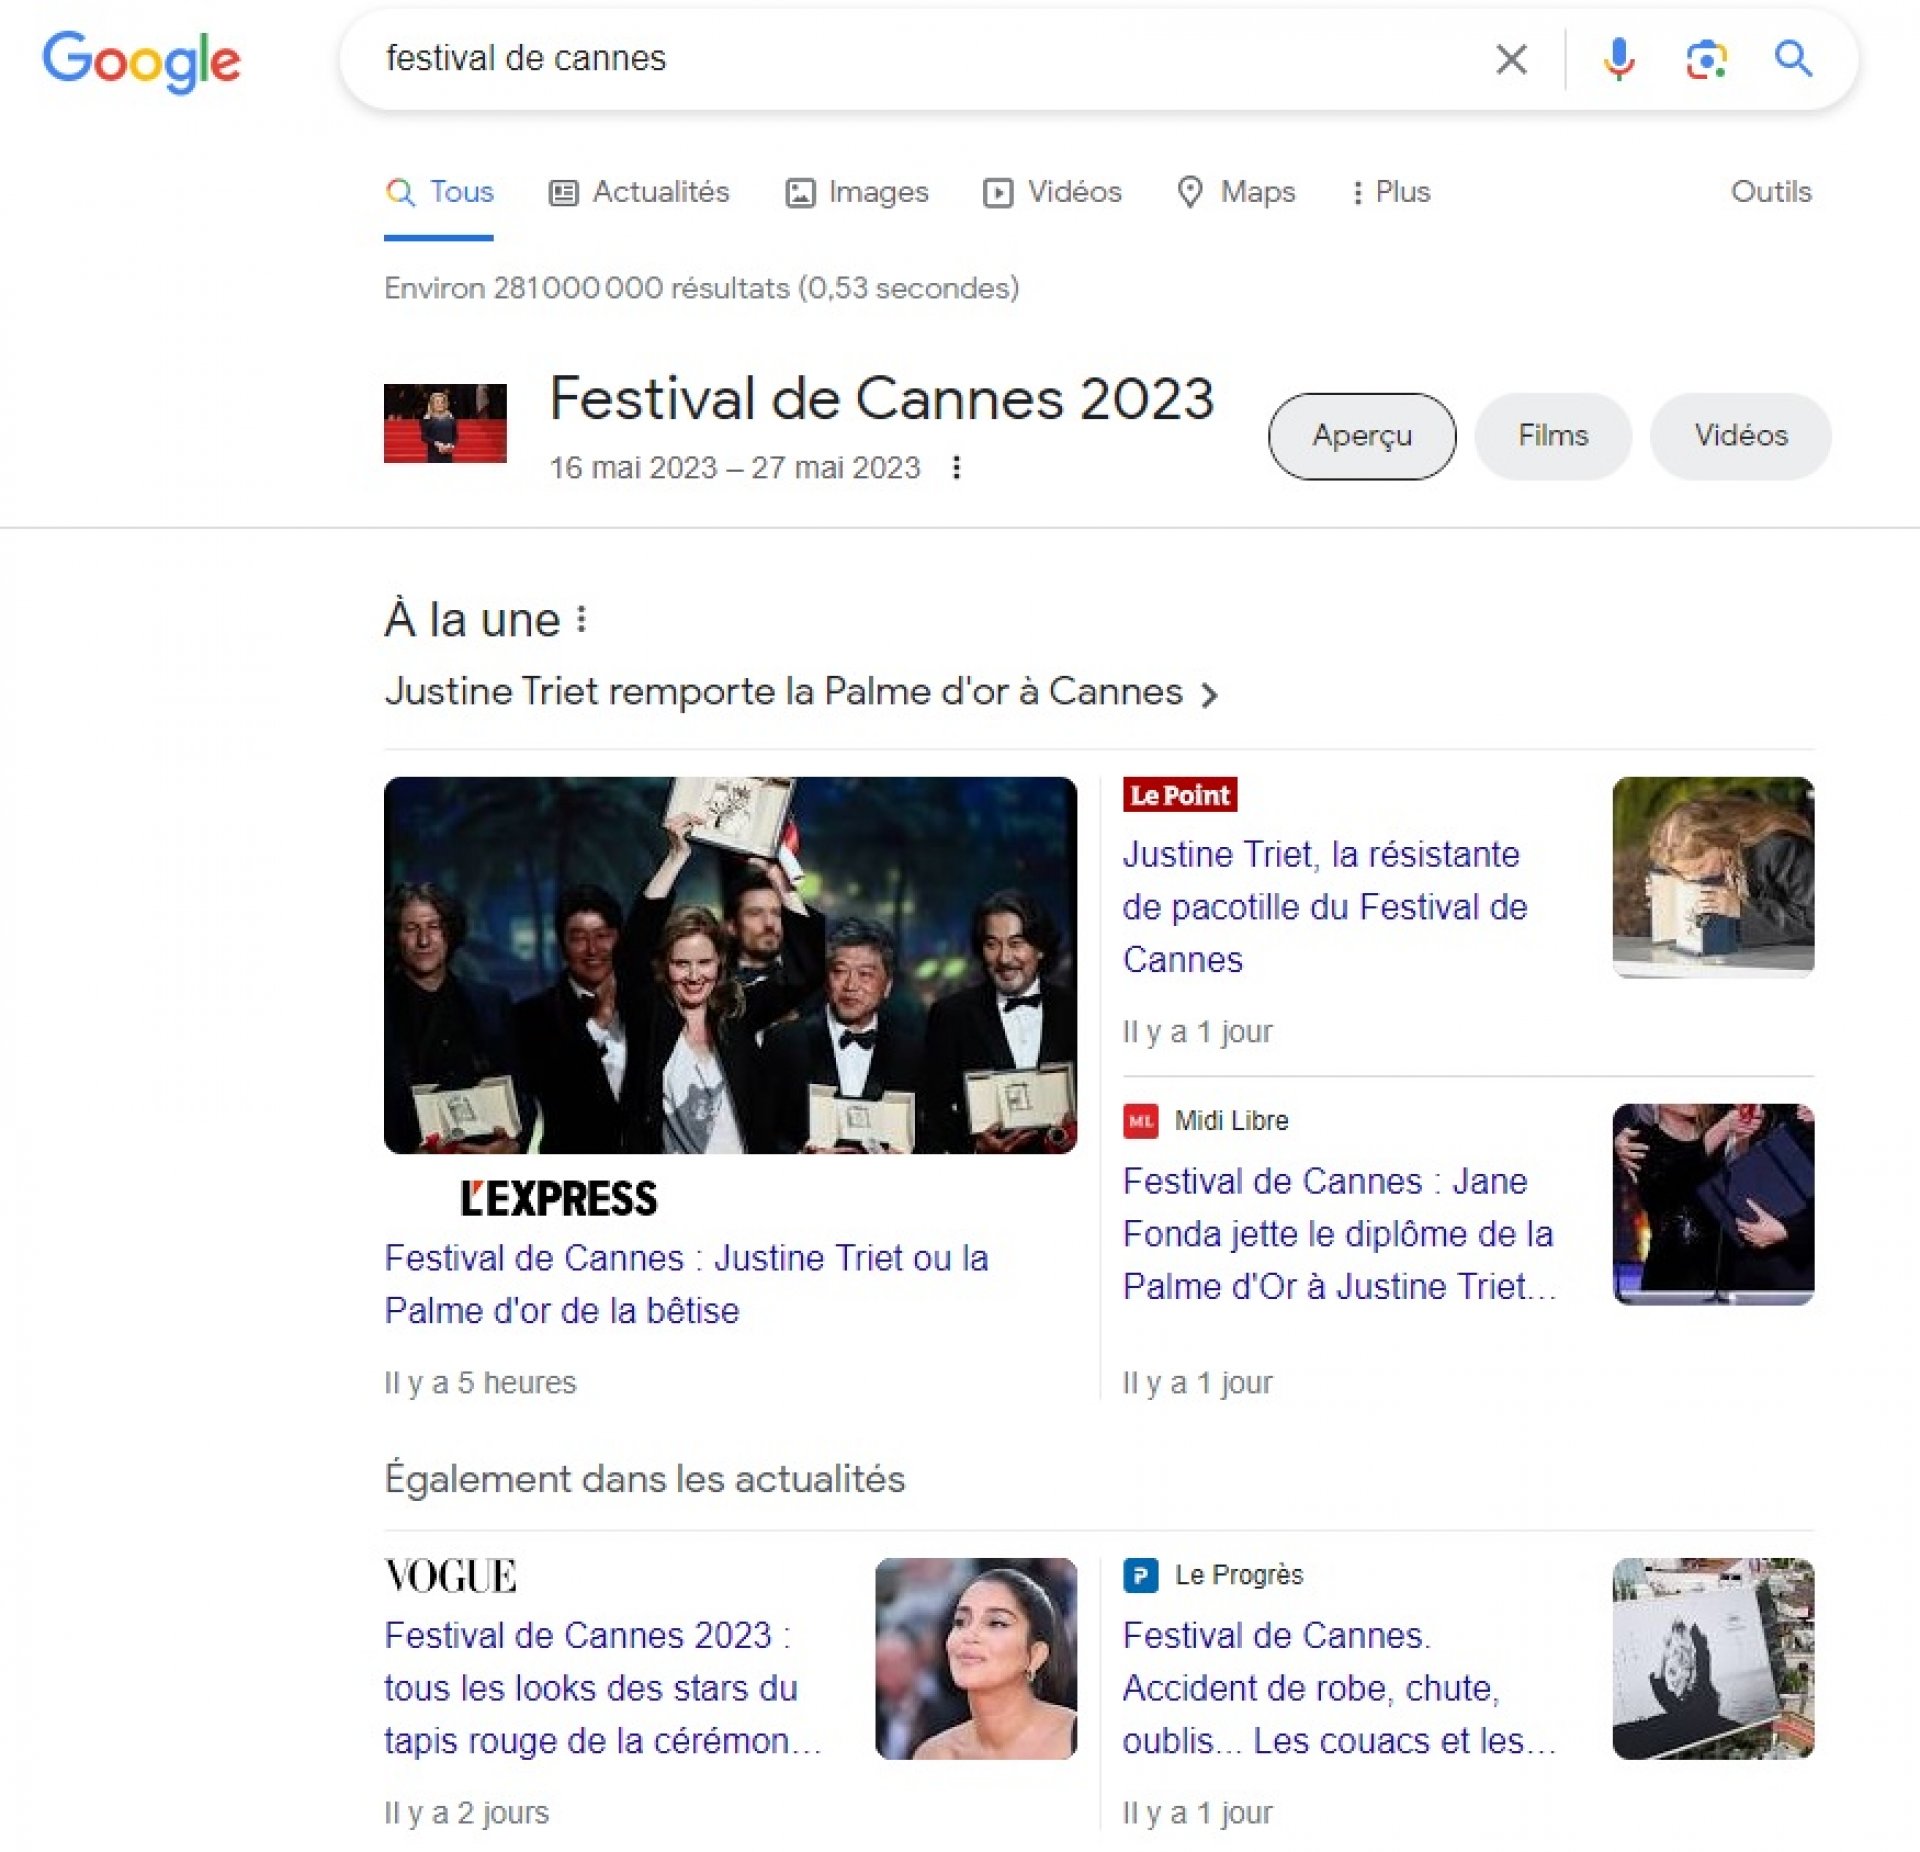
Task: Open the Maps tab
Action: click(1236, 192)
